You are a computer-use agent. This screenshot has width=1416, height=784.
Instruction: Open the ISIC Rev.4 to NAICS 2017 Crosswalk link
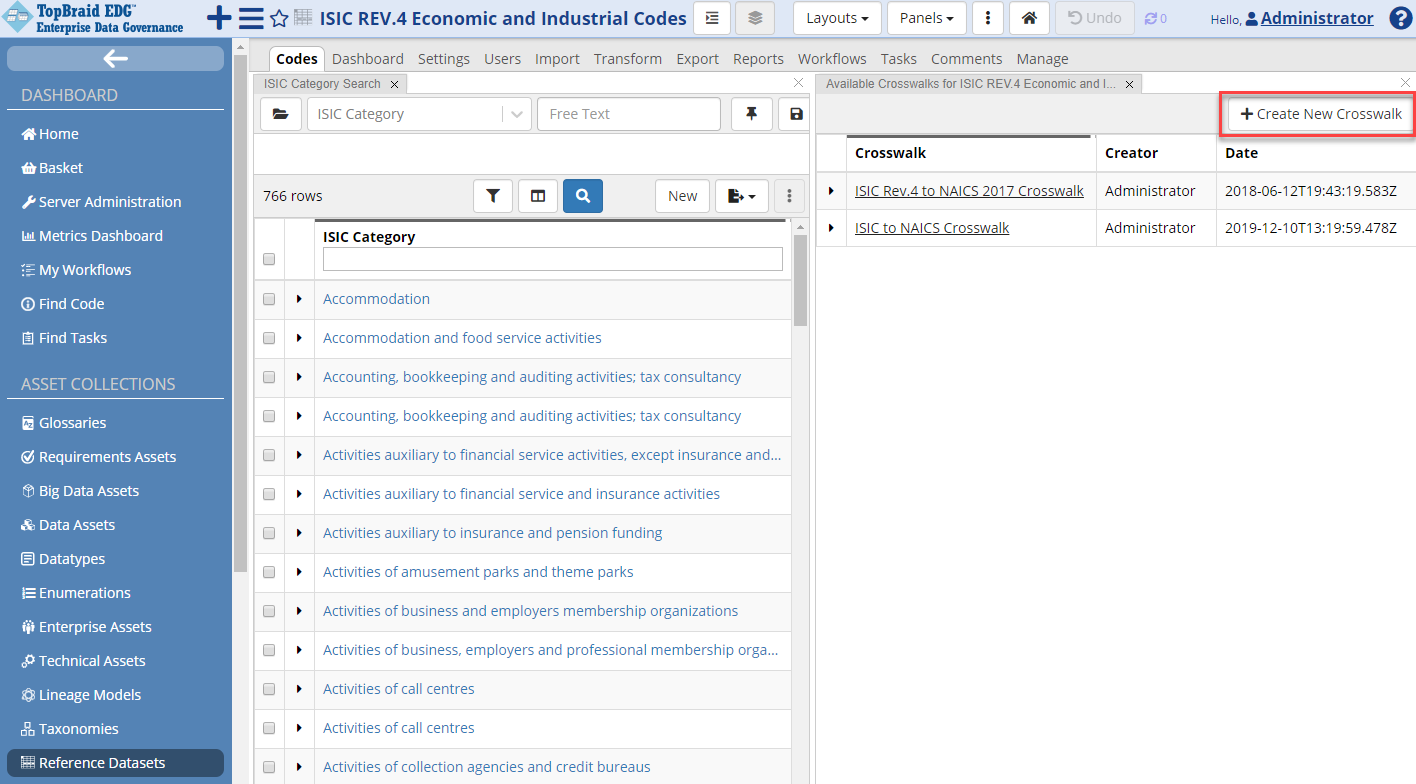(x=969, y=191)
